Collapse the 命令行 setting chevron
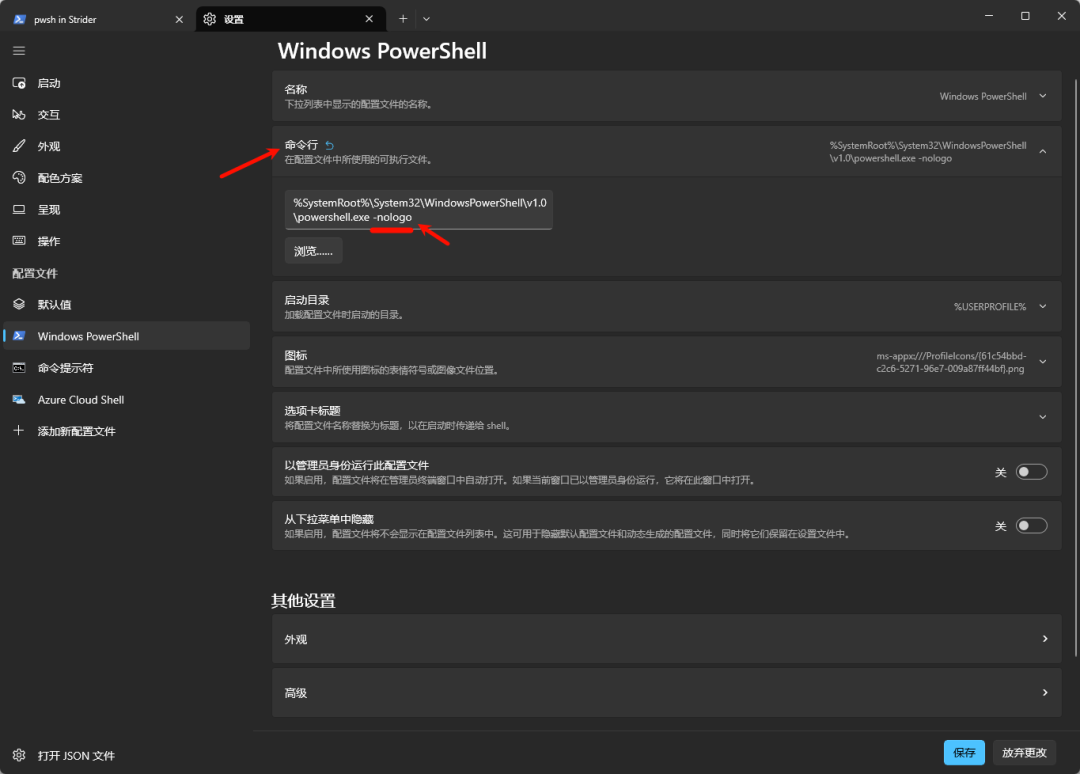Screen dimensions: 1080x774 coord(1043,151)
